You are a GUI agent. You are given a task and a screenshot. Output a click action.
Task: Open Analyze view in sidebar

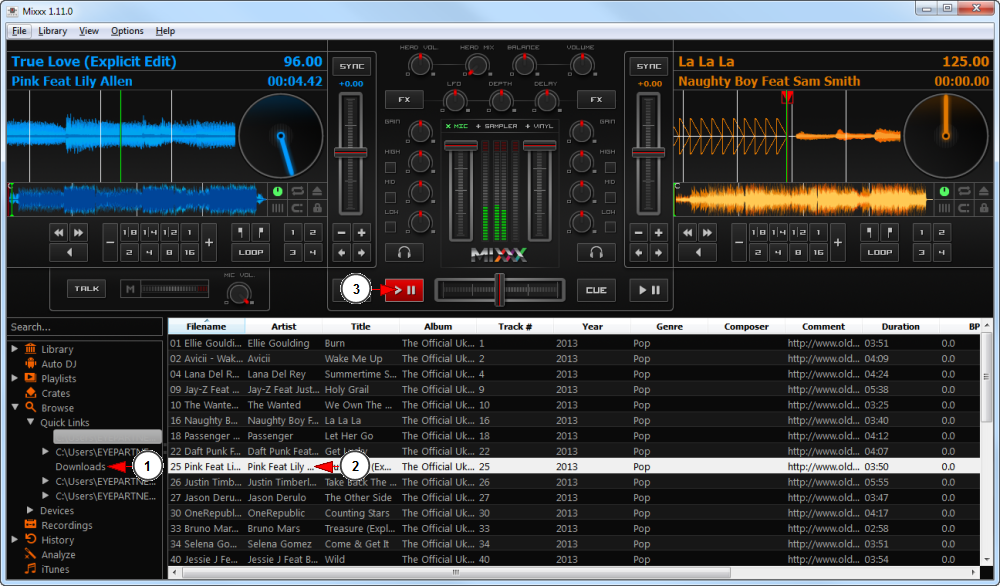pos(58,555)
